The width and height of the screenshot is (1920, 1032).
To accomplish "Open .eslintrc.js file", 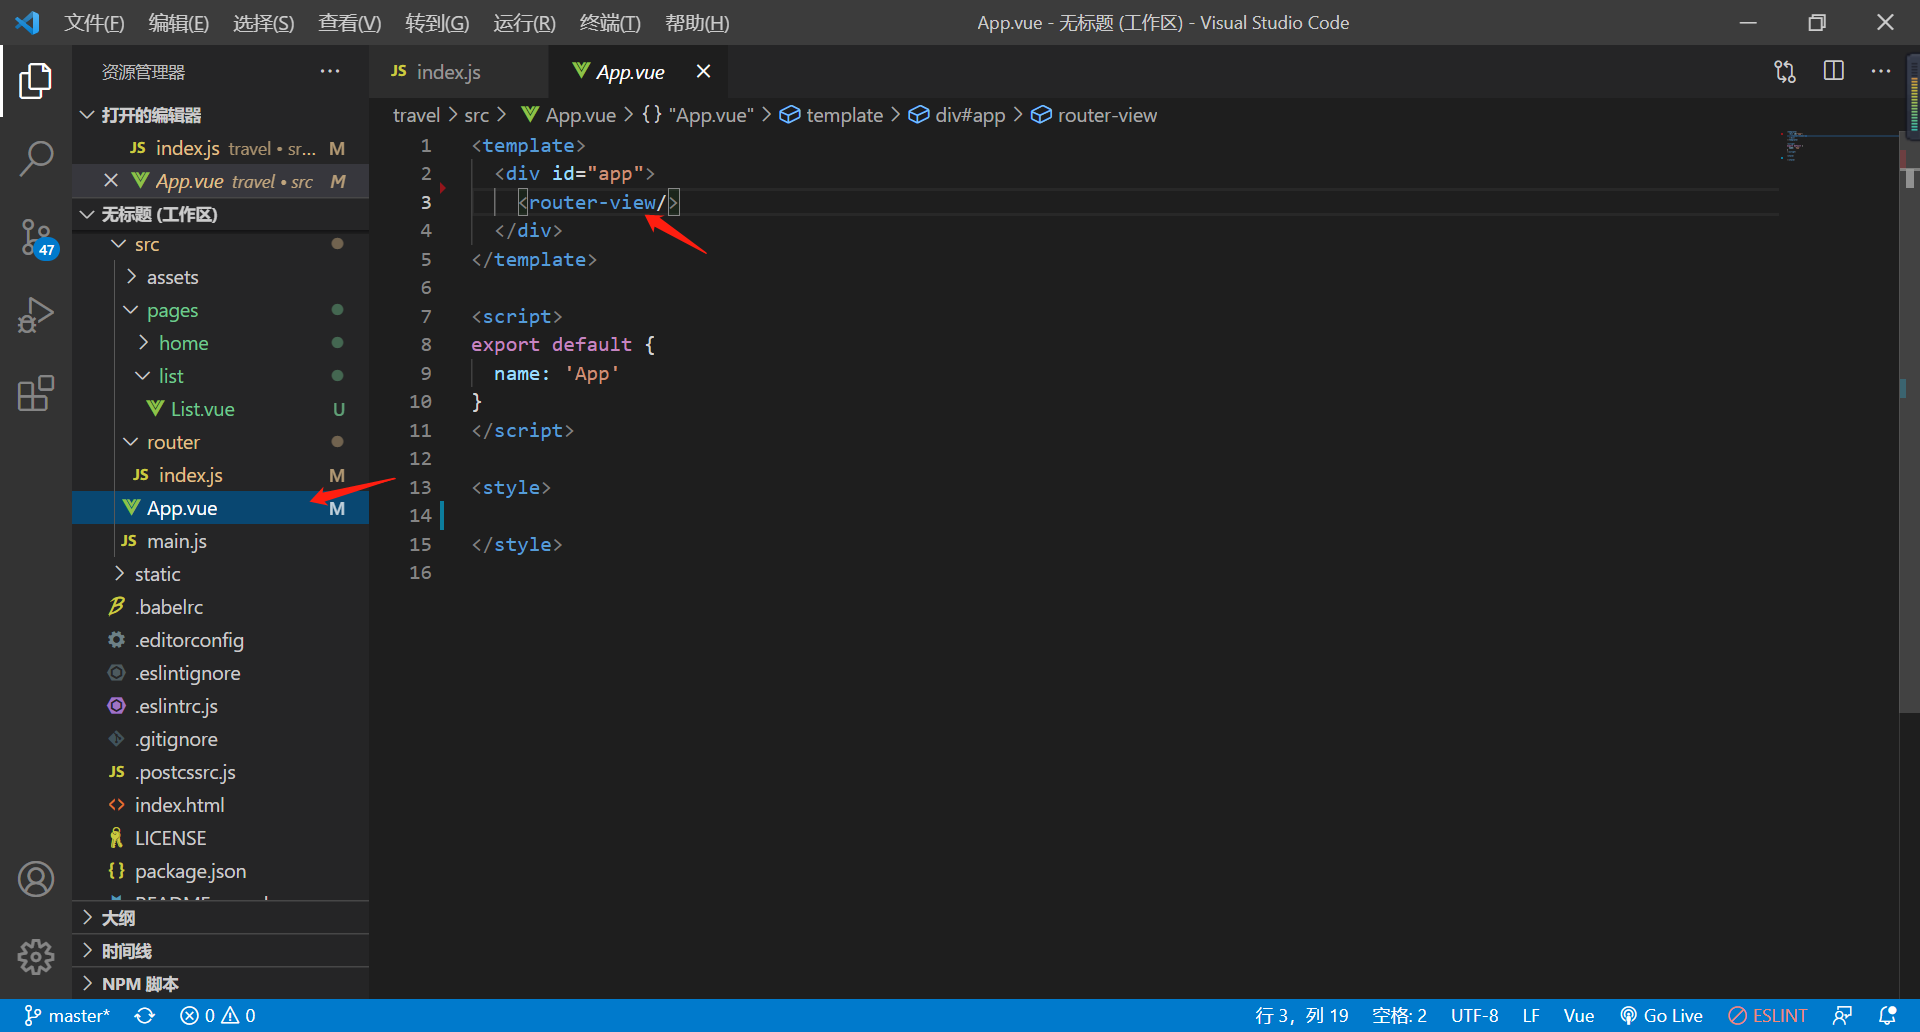I will (220, 706).
